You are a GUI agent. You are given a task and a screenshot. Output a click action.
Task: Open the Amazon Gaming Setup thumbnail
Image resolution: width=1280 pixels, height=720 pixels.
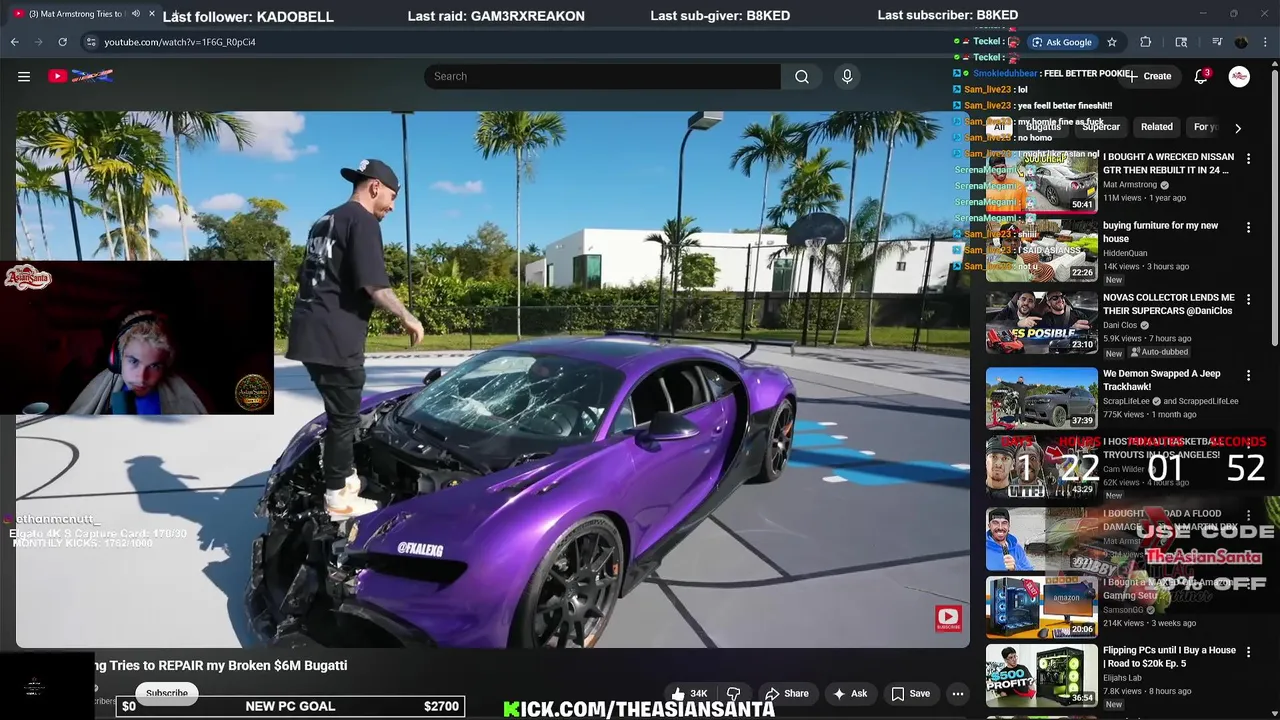point(1042,607)
